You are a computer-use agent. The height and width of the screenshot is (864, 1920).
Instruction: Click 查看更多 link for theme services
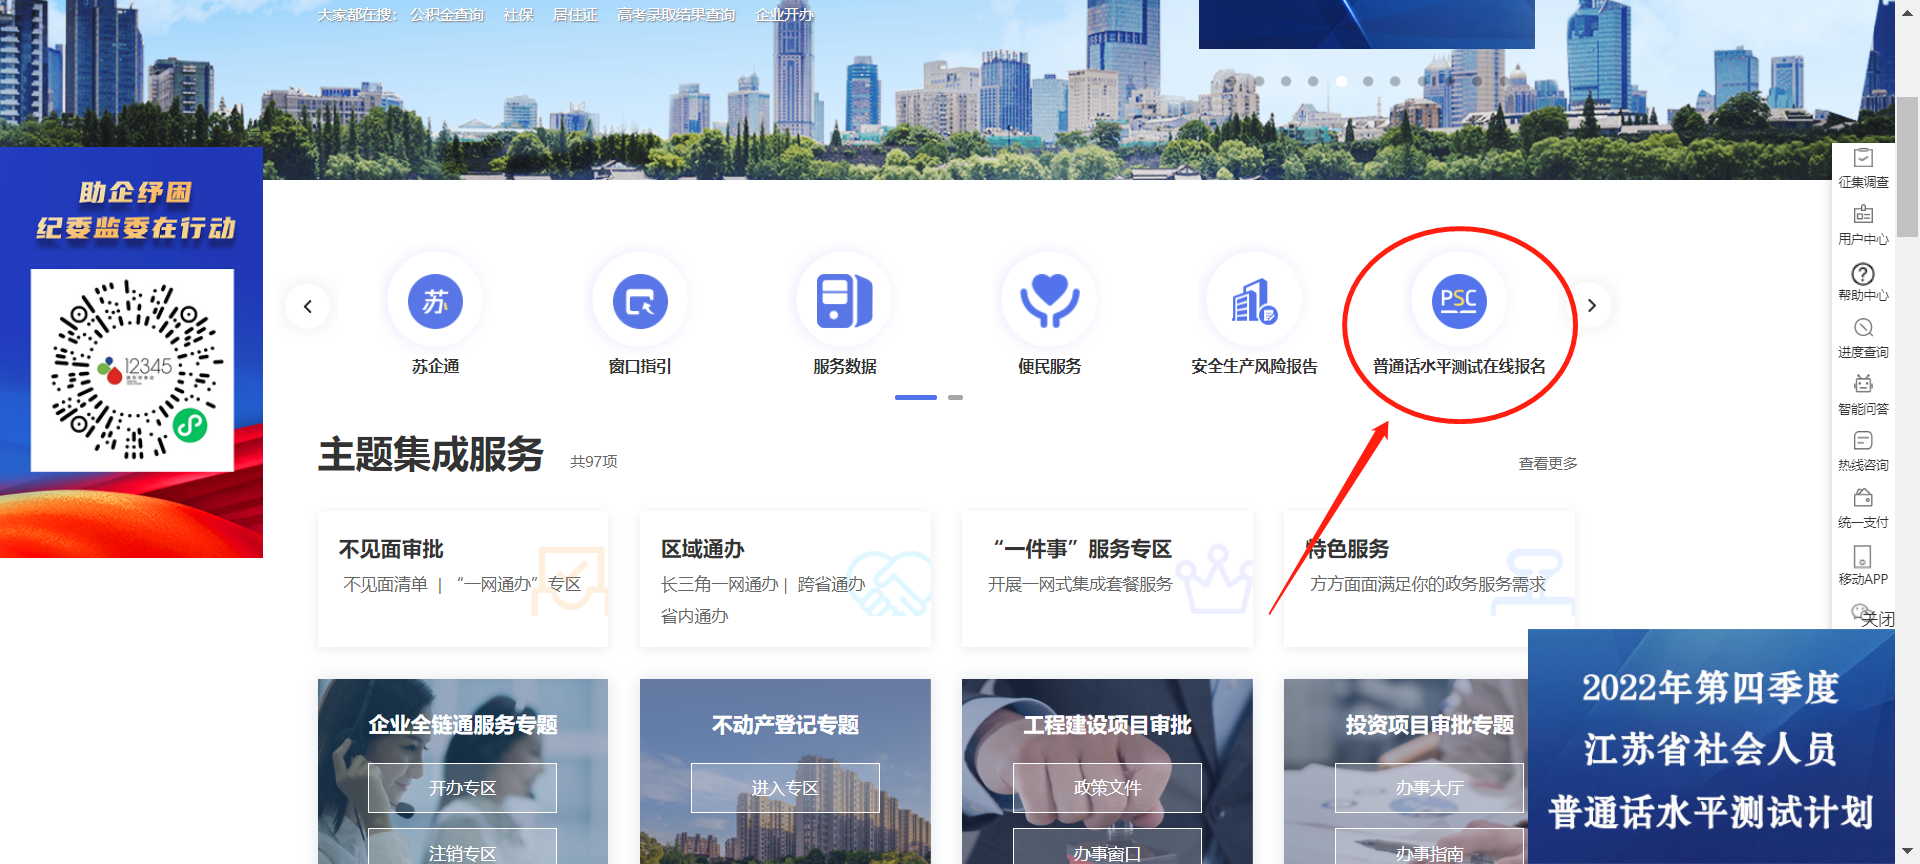point(1547,464)
